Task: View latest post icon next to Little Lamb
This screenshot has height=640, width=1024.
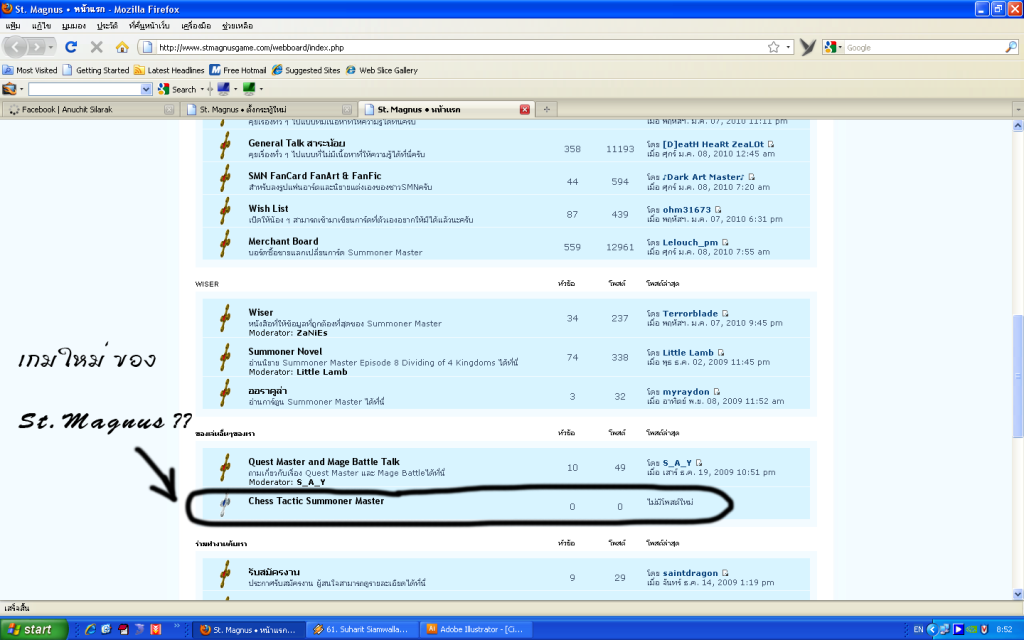Action: click(x=721, y=353)
